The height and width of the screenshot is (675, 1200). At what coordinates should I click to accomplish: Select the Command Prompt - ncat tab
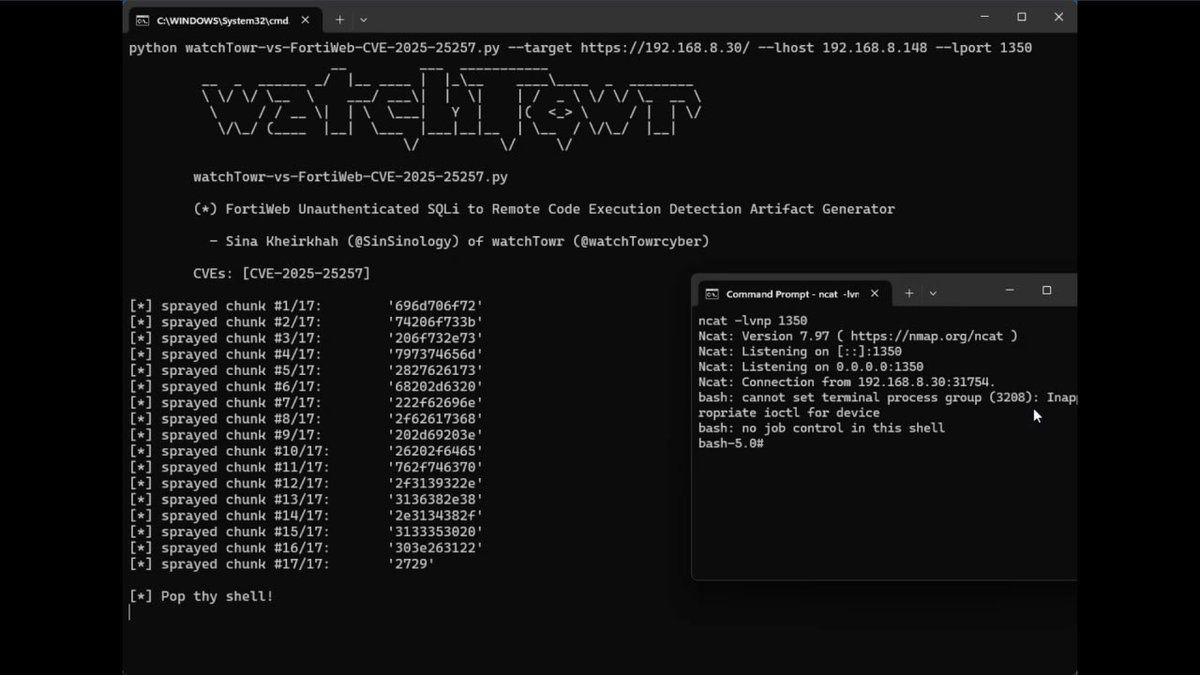(x=791, y=293)
